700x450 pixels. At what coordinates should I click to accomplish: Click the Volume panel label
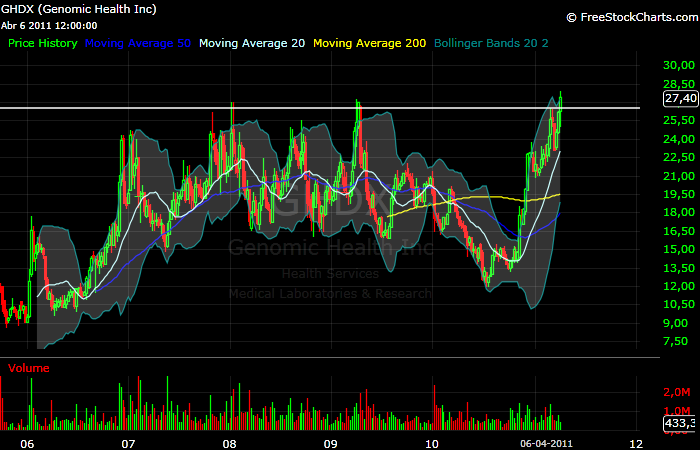(x=29, y=368)
